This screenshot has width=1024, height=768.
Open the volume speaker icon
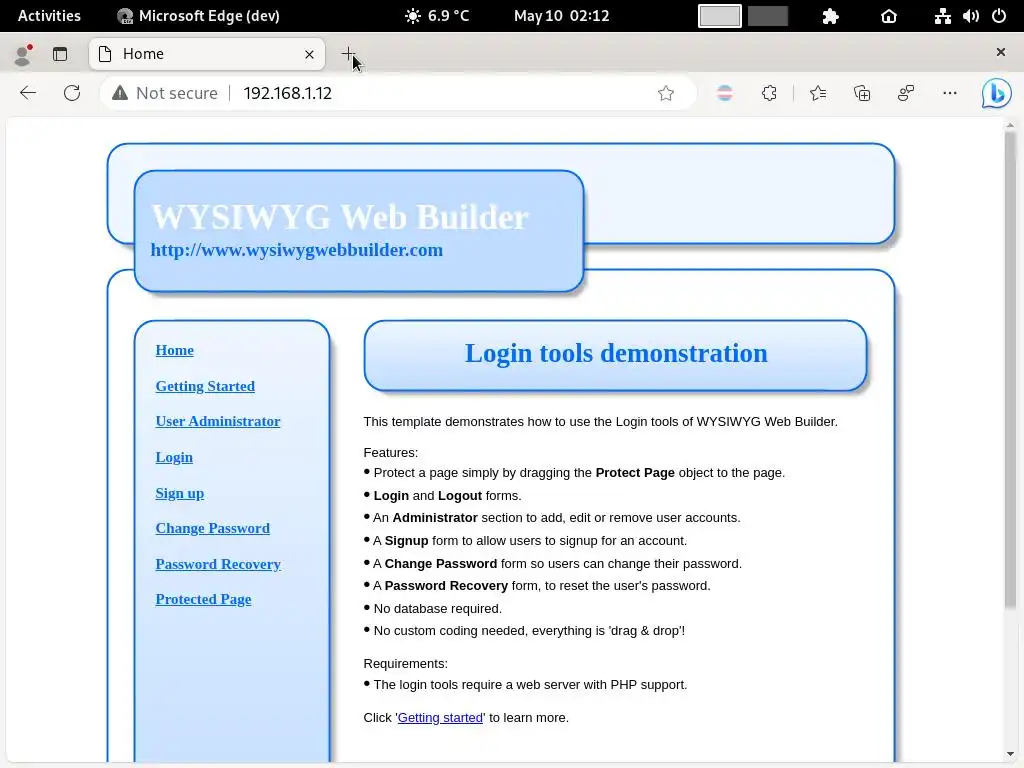tap(971, 16)
